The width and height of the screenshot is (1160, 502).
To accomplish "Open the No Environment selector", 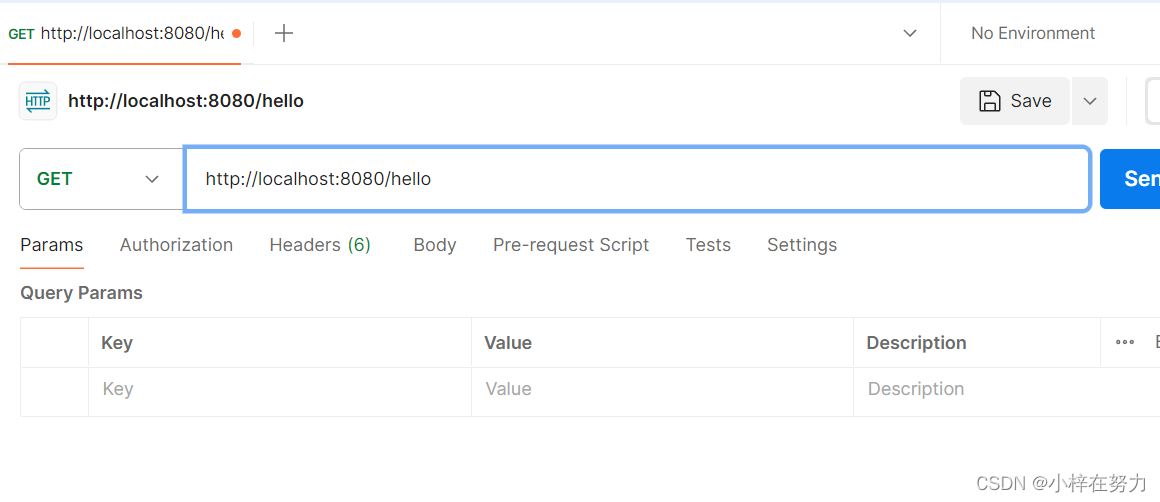I will (1033, 33).
